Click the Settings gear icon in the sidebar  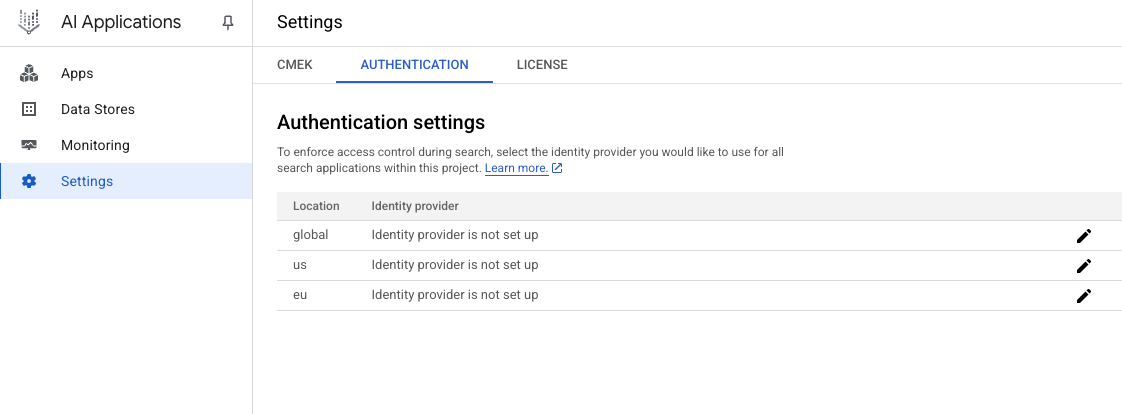[x=29, y=182]
